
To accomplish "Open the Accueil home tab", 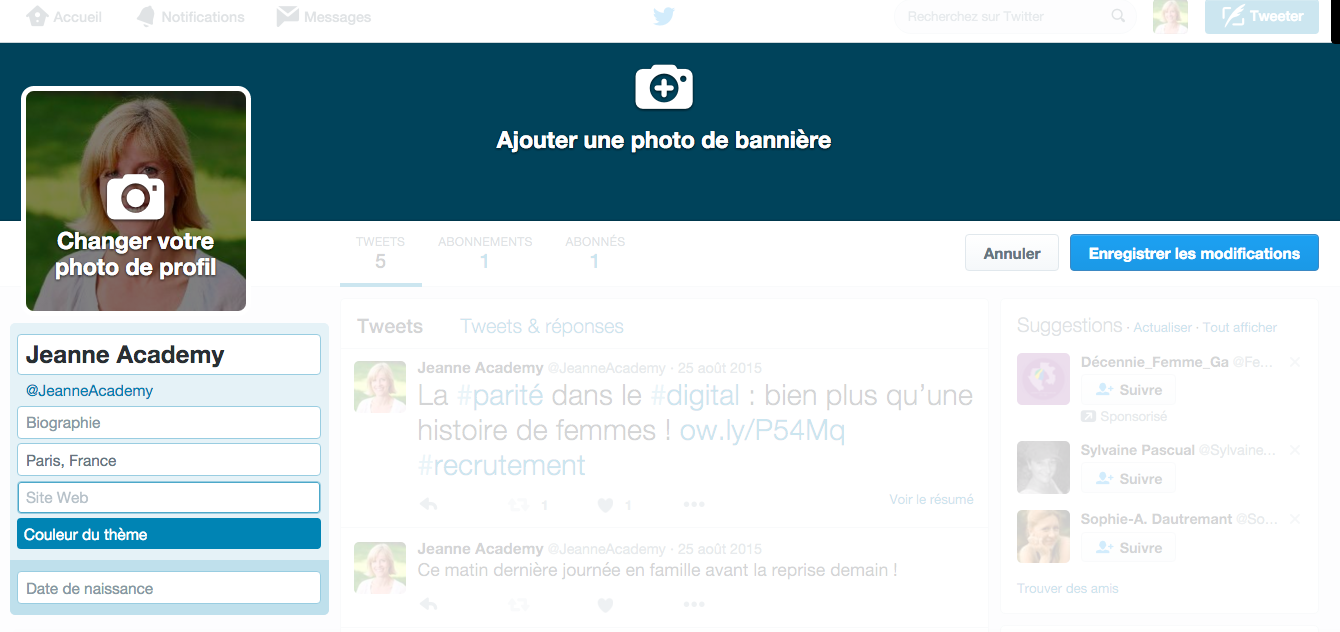I will 65,17.
